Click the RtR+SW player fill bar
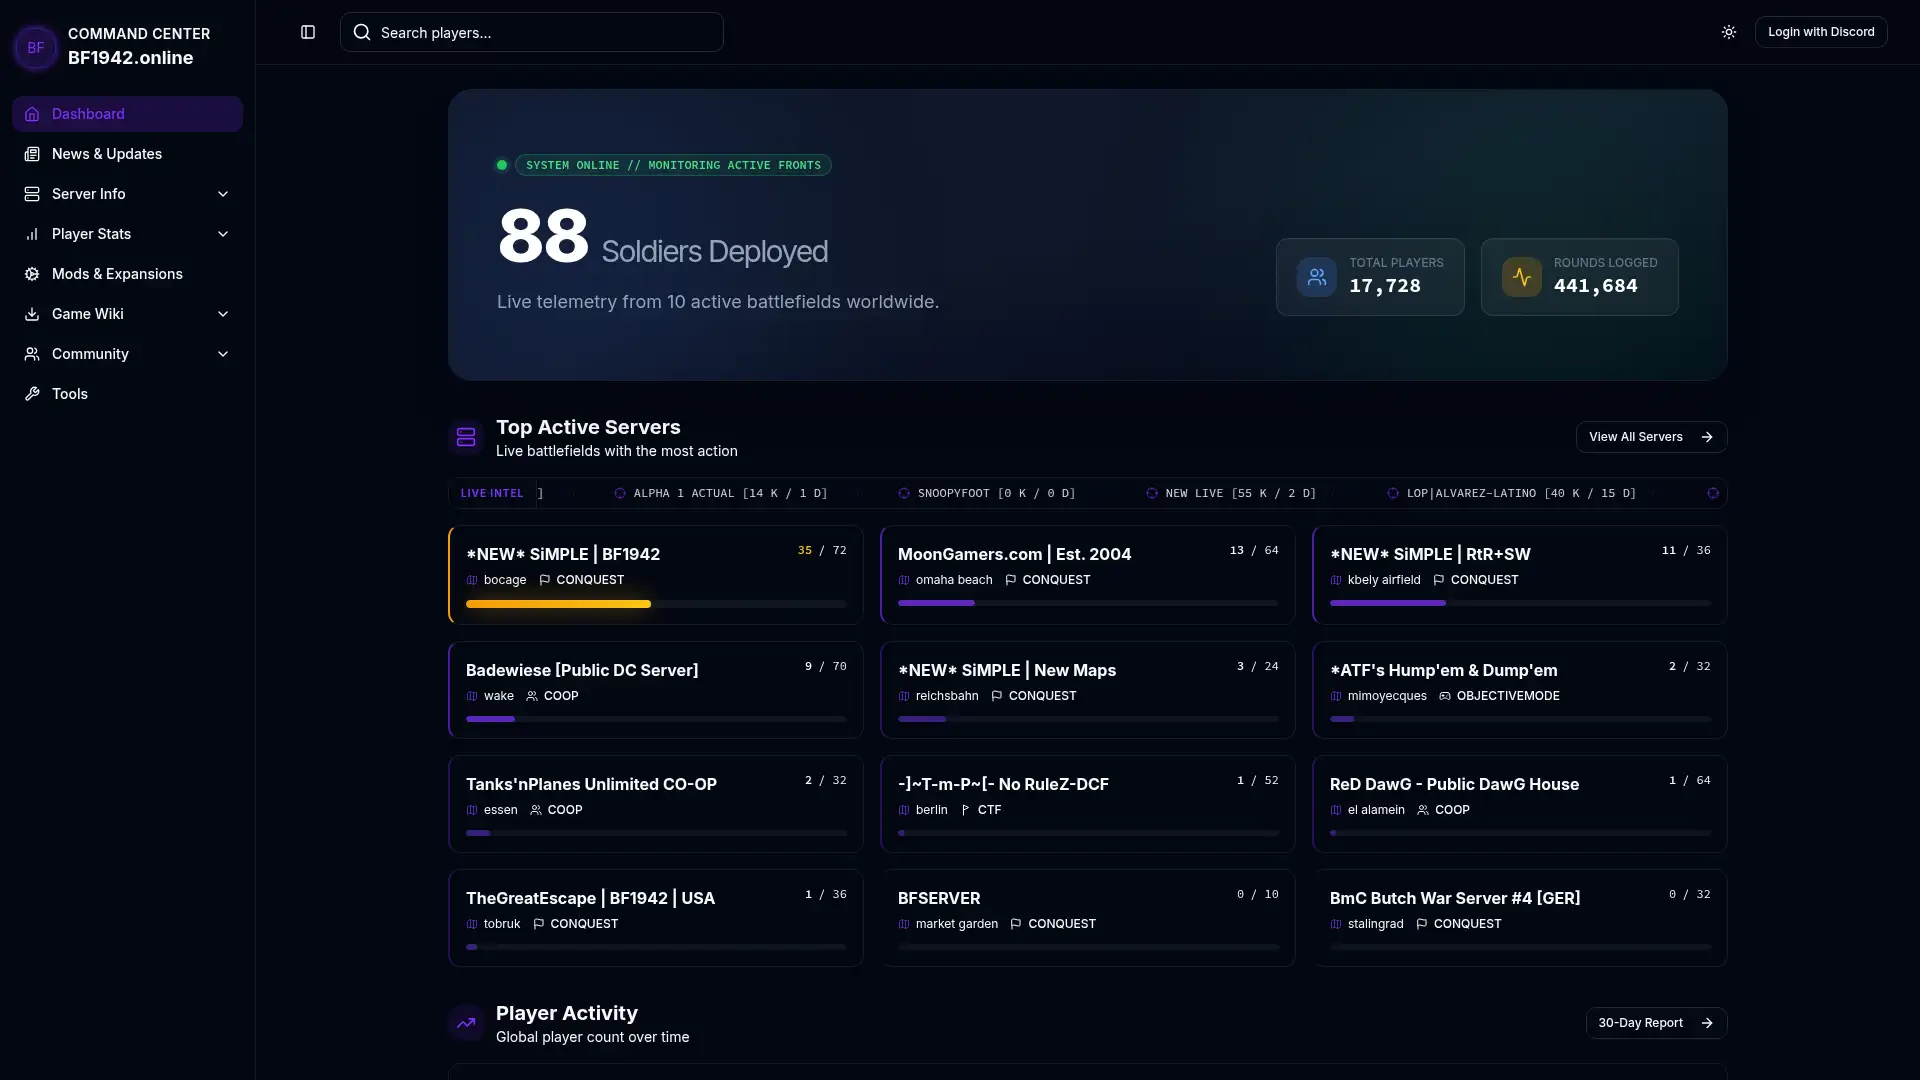The height and width of the screenshot is (1080, 1920). pyautogui.click(x=1388, y=604)
